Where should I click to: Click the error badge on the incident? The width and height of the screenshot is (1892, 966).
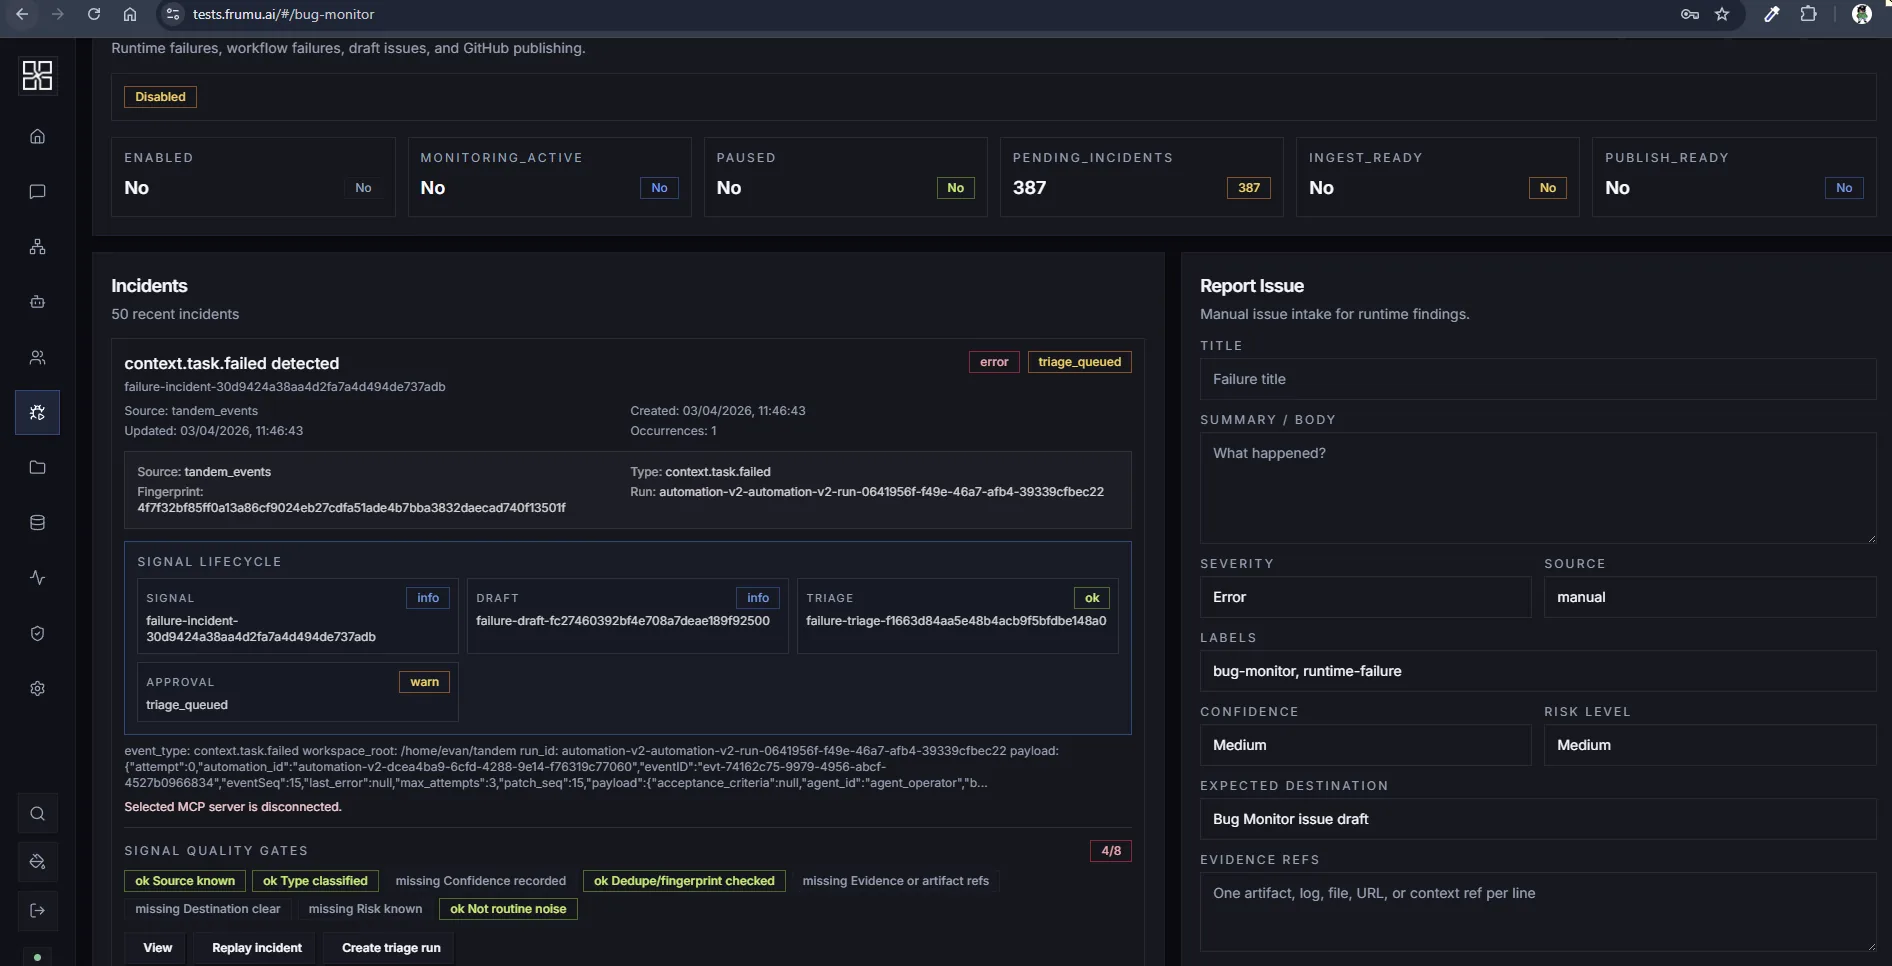coord(994,362)
